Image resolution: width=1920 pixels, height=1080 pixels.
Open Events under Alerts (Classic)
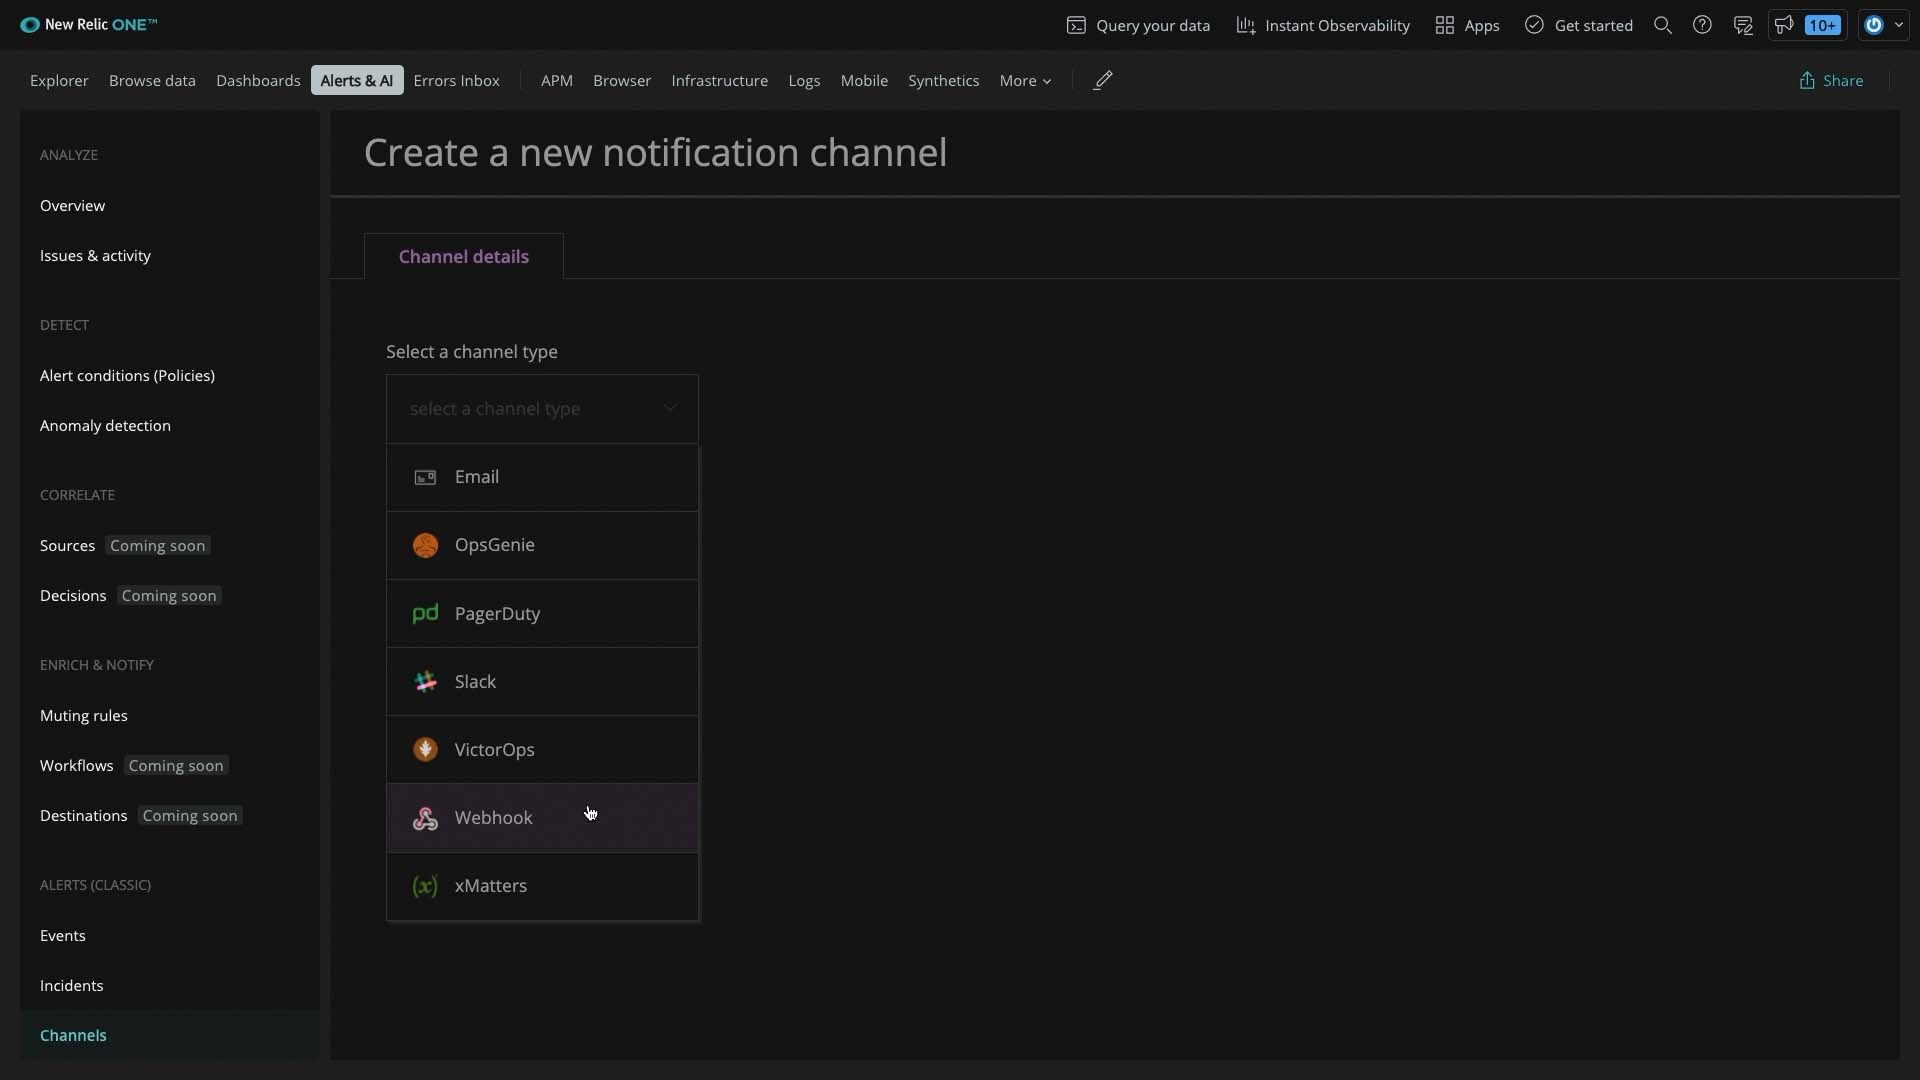tap(63, 935)
